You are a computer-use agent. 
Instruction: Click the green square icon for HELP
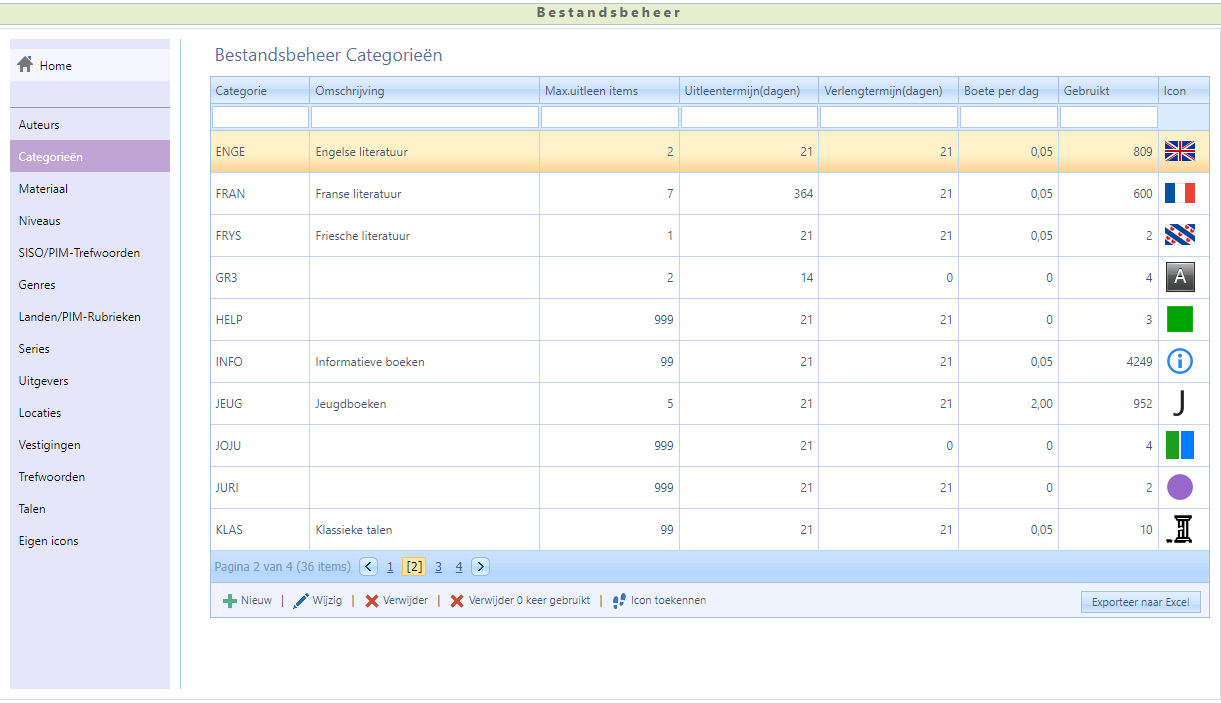point(1180,320)
